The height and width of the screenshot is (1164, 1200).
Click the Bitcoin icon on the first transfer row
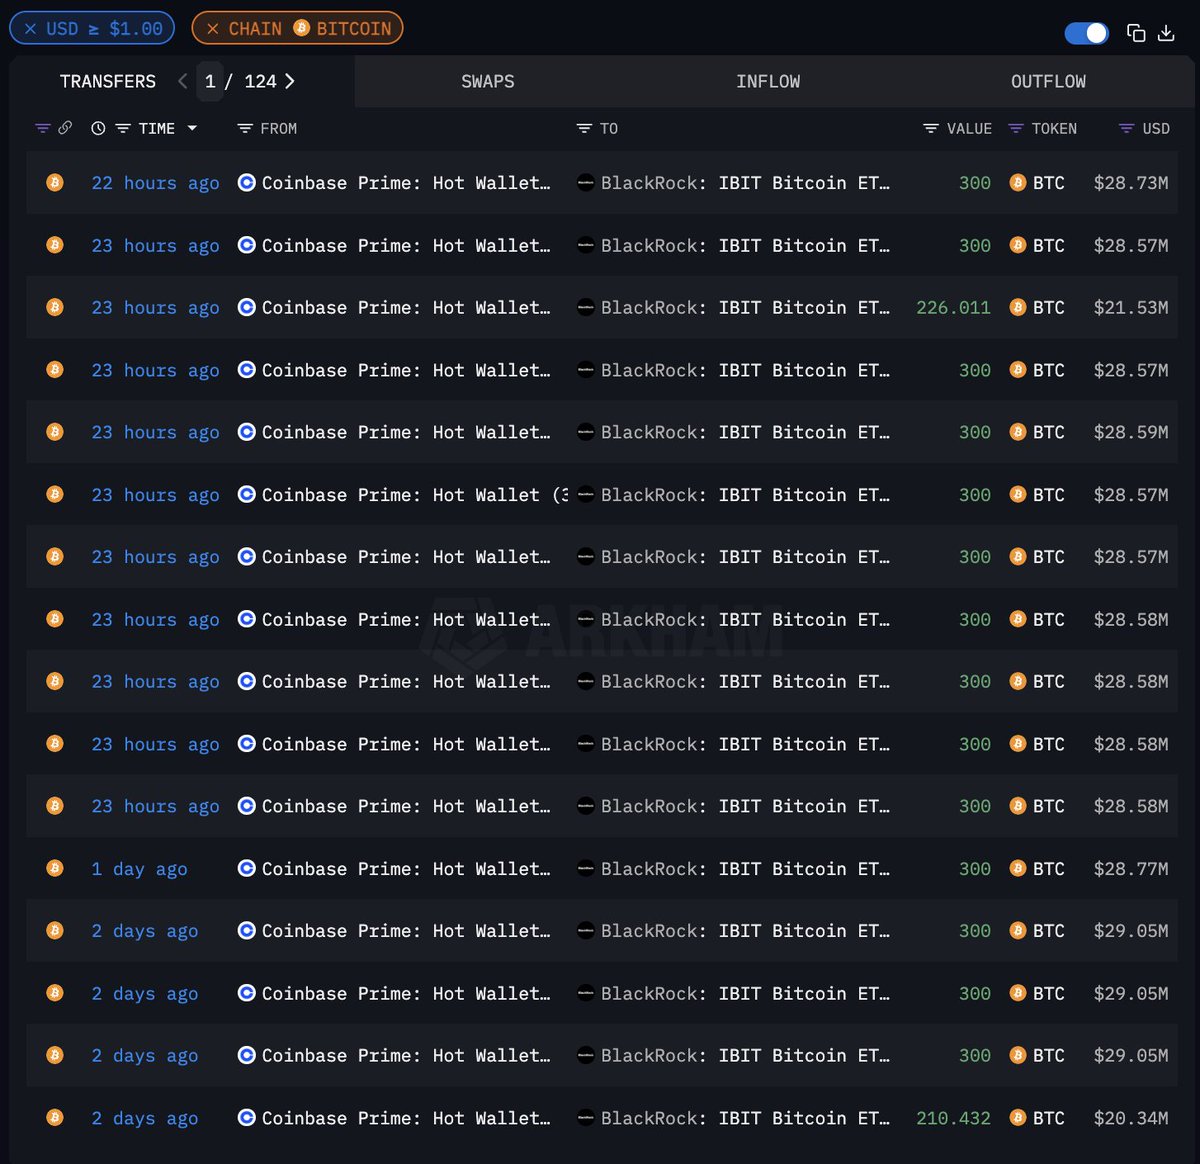(55, 183)
